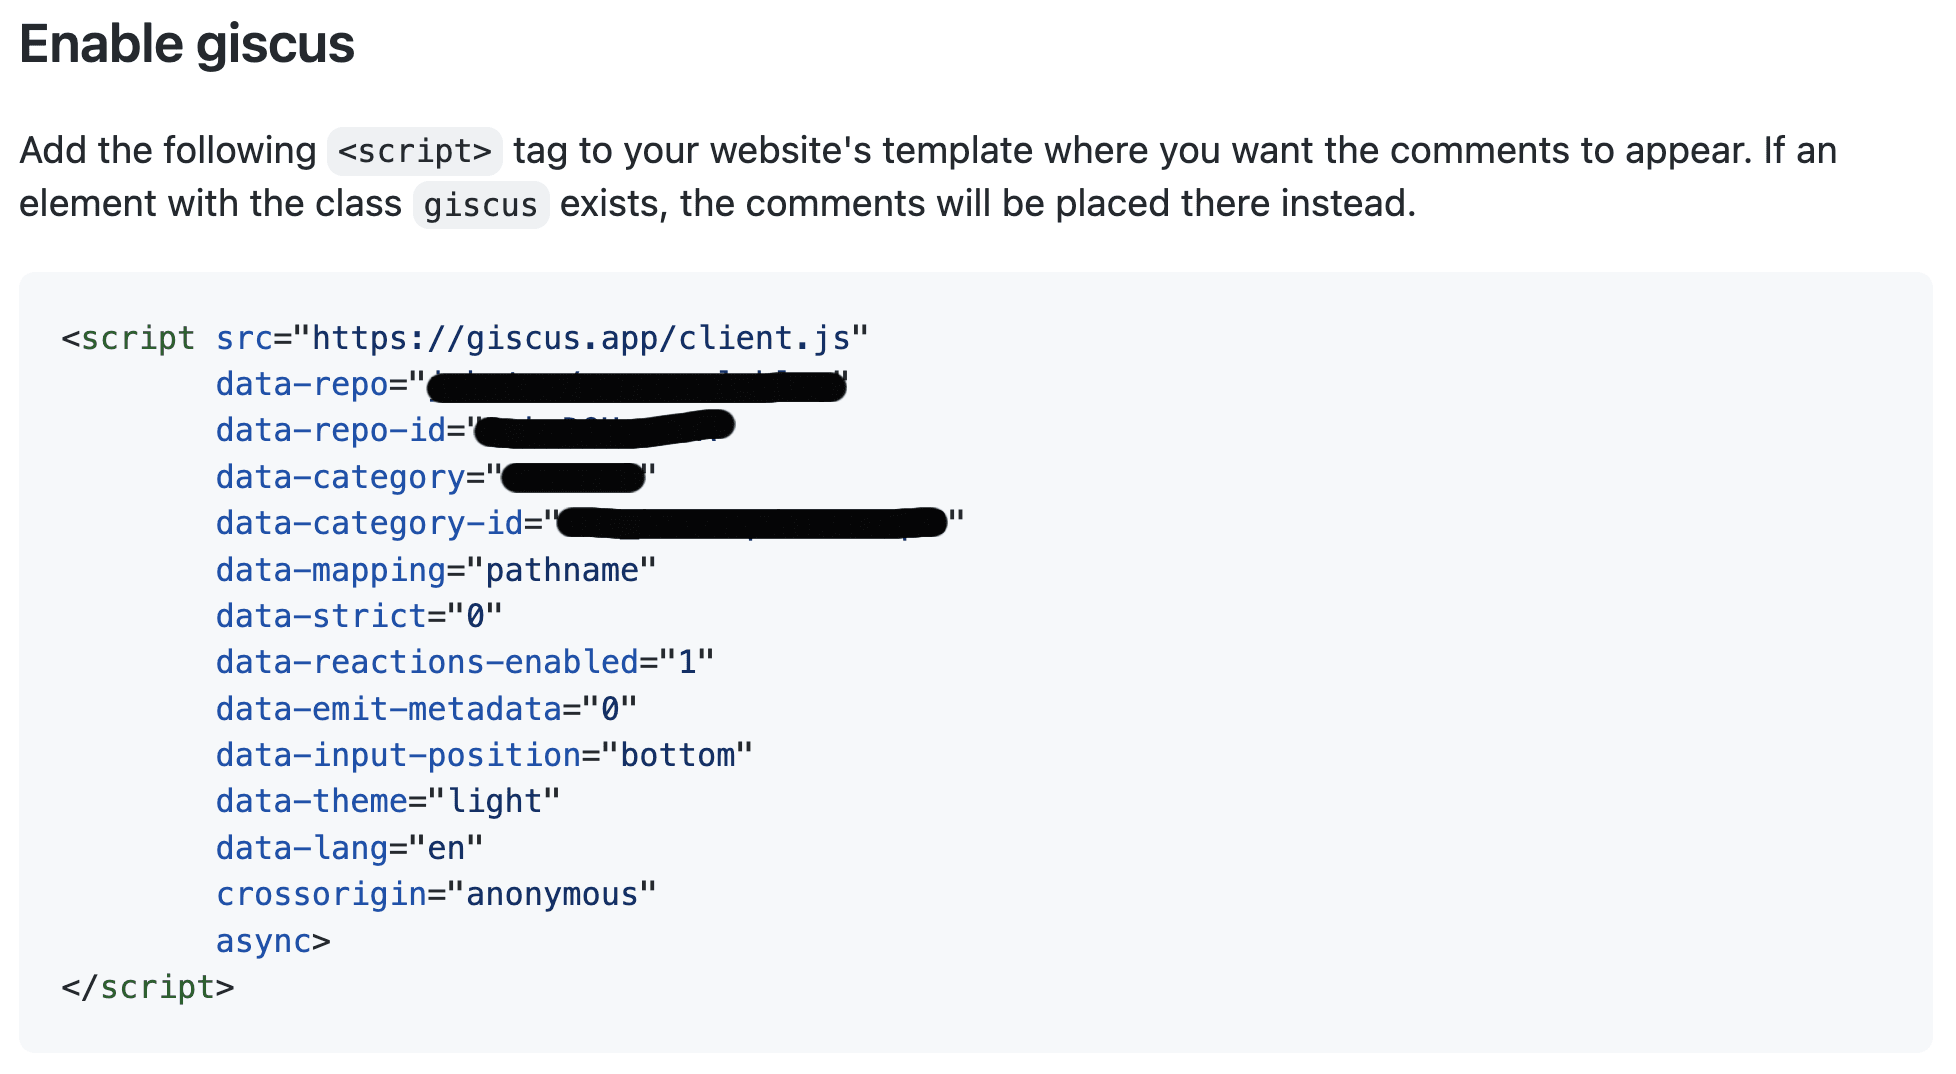Image resolution: width=1956 pixels, height=1074 pixels.
Task: Click the redacted data-repo-id value
Action: click(604, 430)
